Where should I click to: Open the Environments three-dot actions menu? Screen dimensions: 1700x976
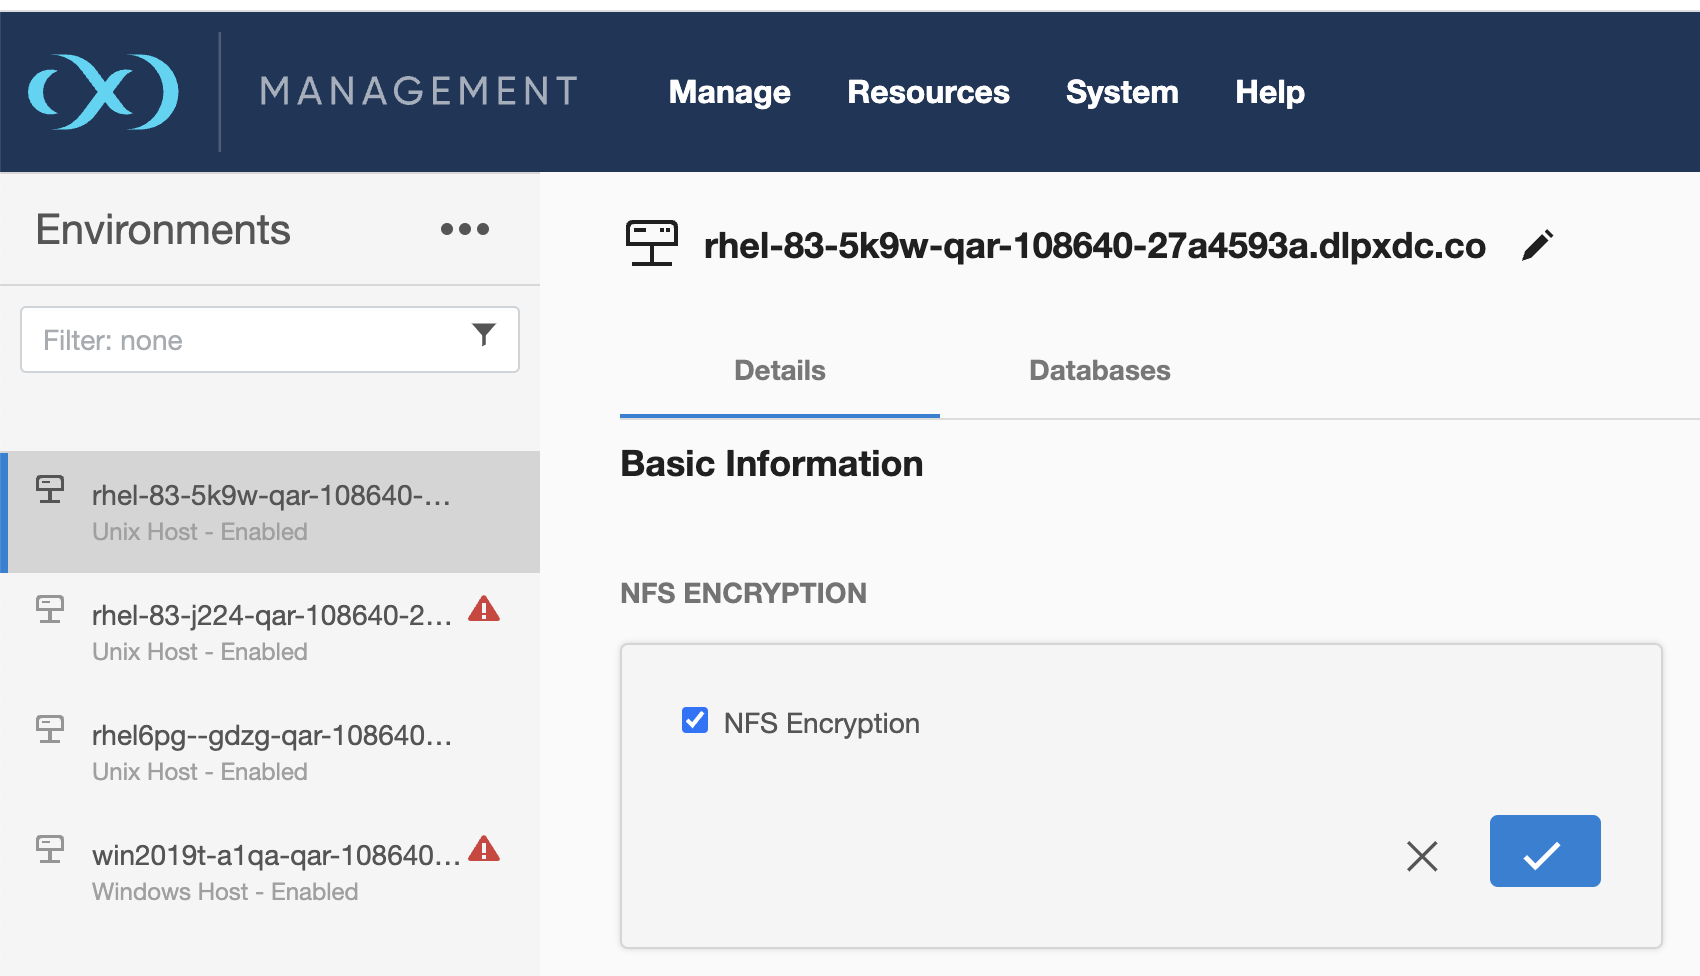tap(465, 229)
